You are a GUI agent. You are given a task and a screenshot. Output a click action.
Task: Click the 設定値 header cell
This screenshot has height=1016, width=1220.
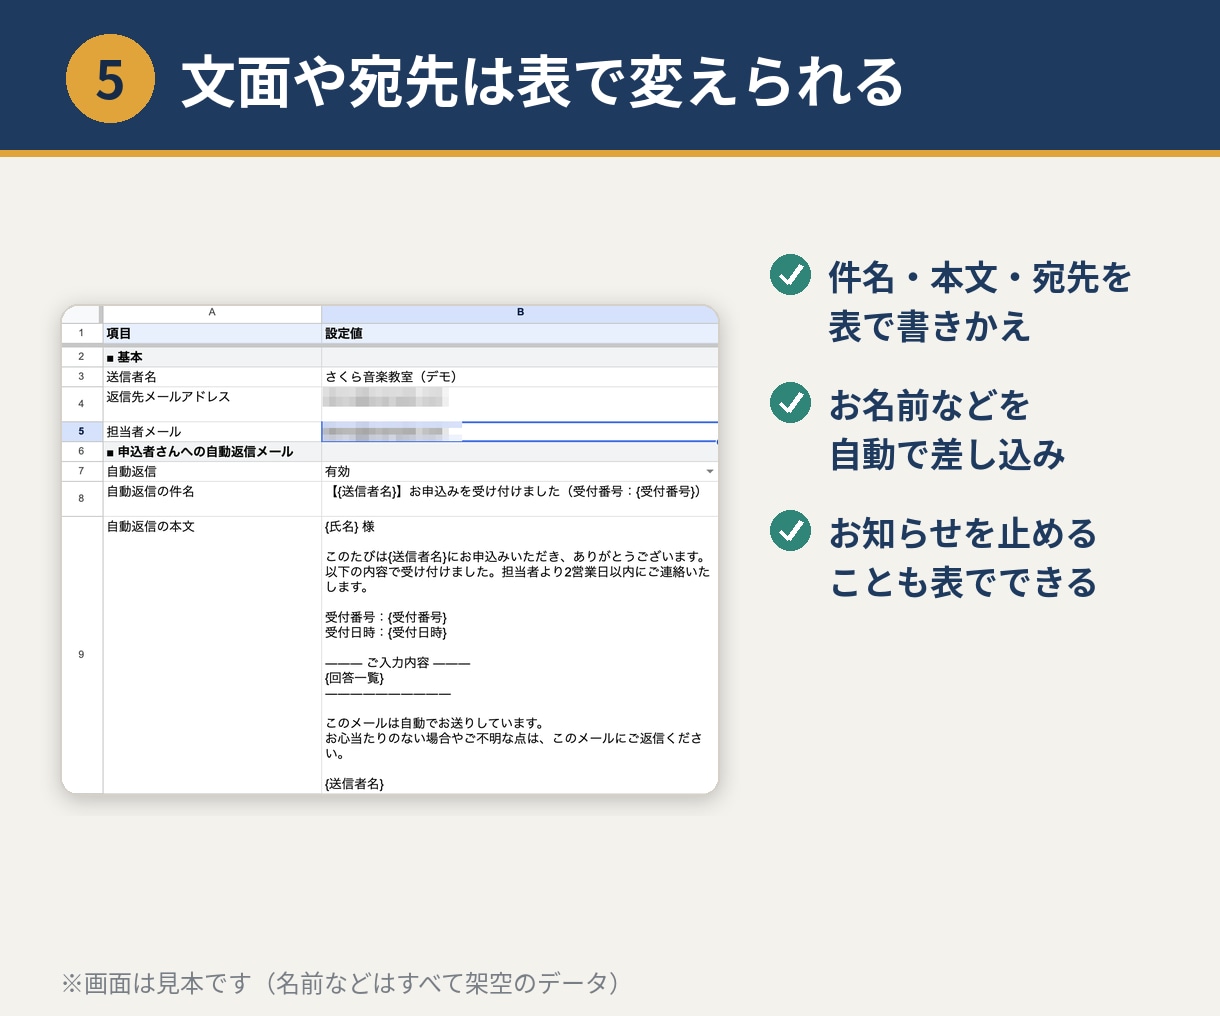point(520,333)
